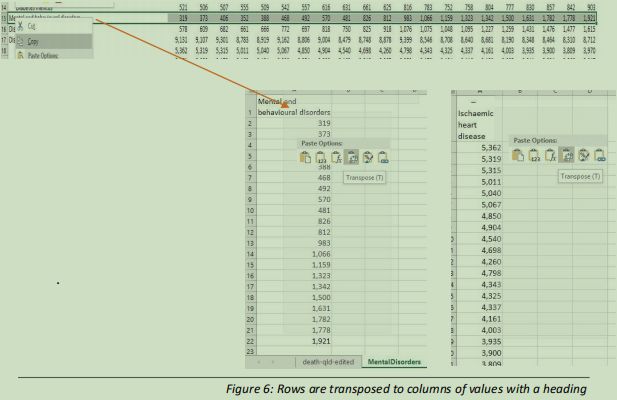Select row 22 header in left spreadsheet
This screenshot has height=400, width=617.
(x=249, y=341)
